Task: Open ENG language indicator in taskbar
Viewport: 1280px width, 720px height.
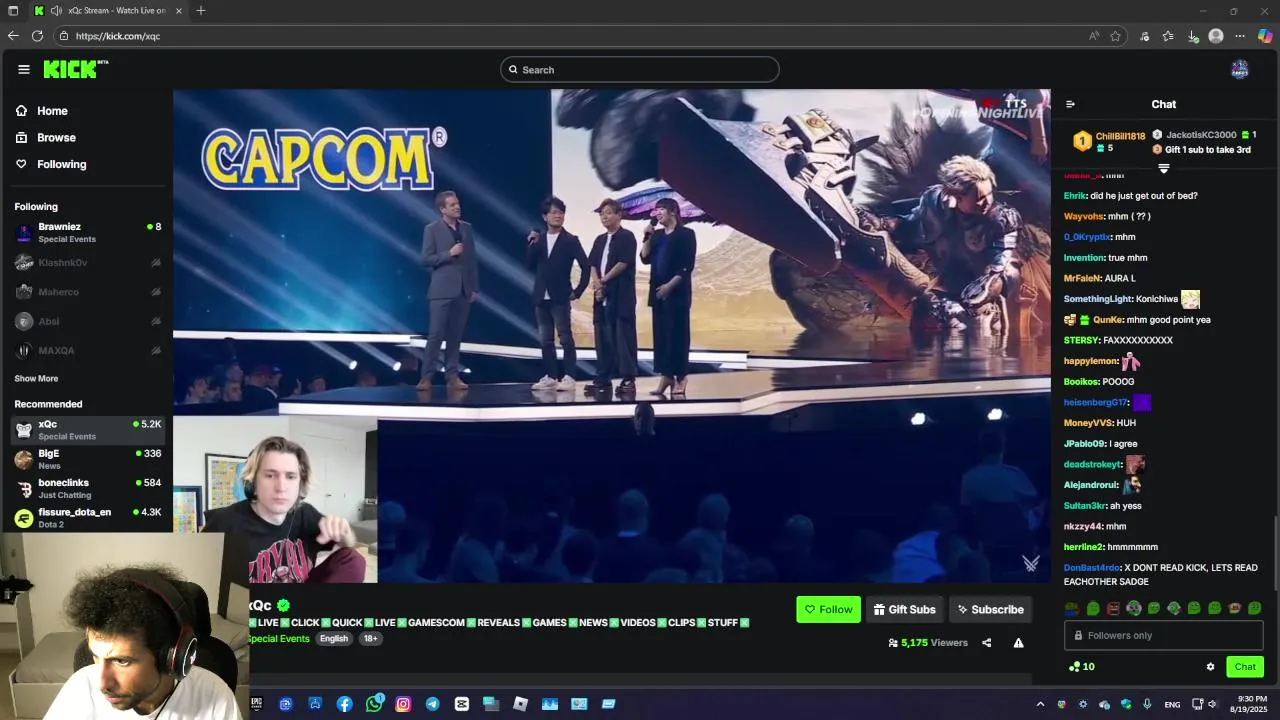Action: (x=1172, y=704)
